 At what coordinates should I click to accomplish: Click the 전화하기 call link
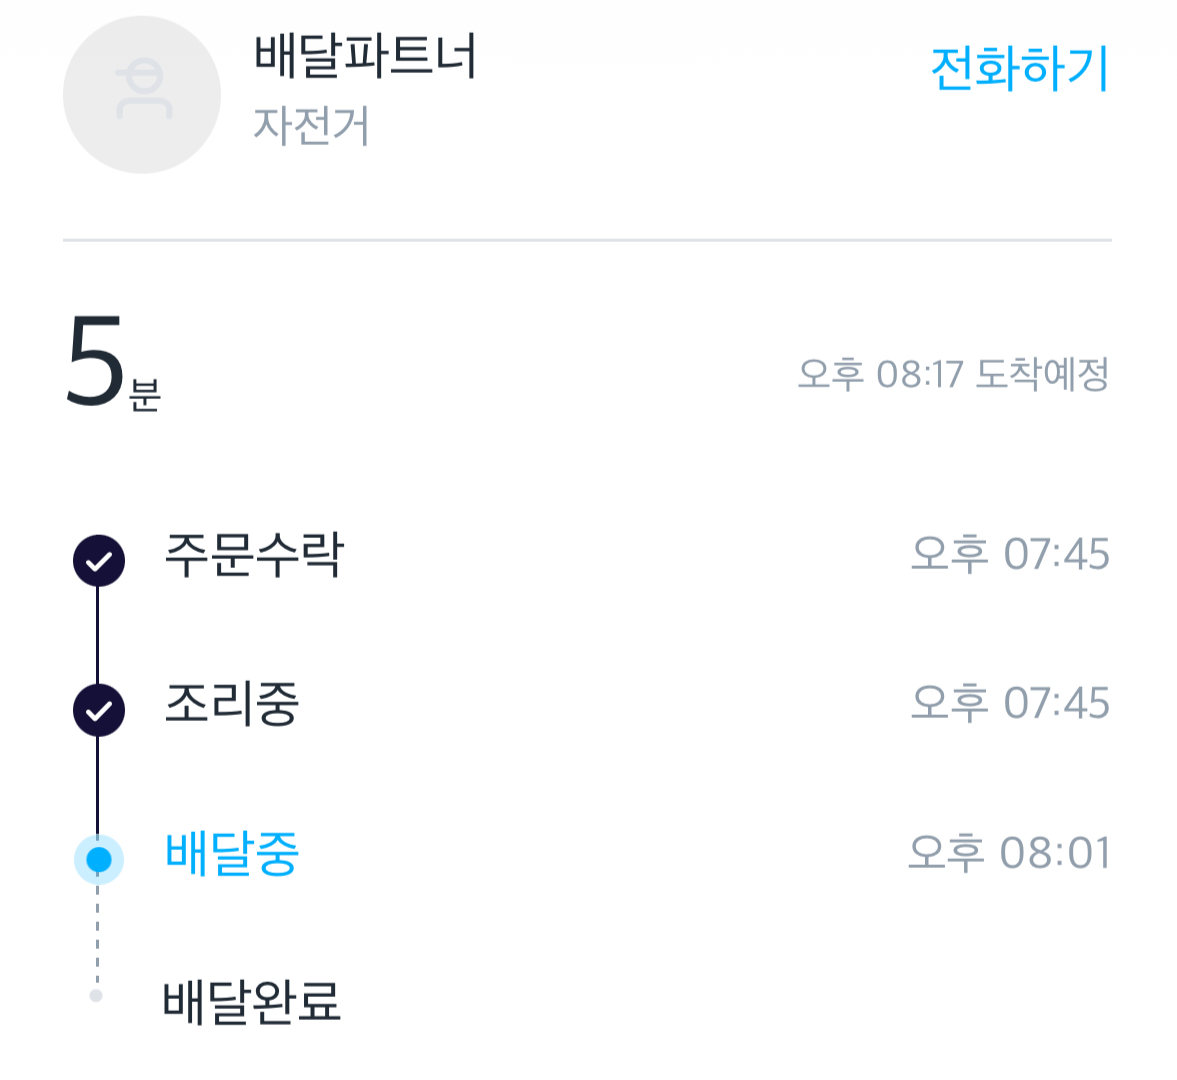pos(1019,68)
